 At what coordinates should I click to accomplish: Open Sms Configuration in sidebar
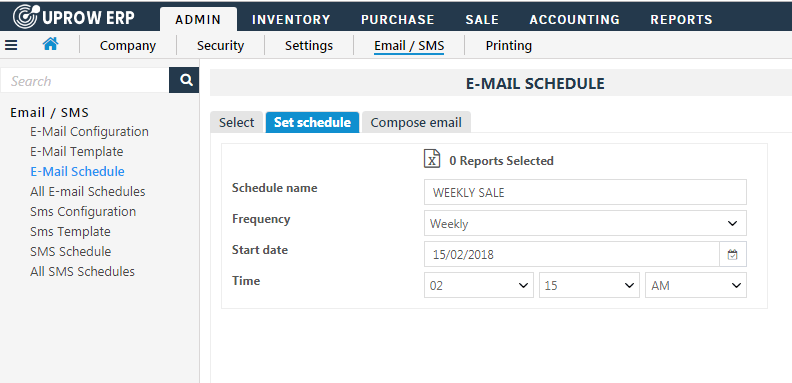point(83,211)
